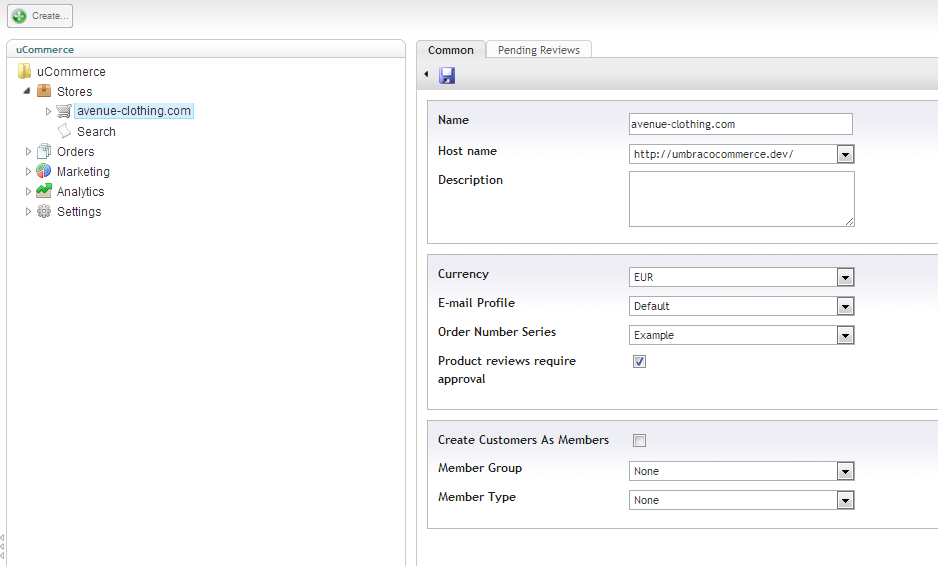Click the Marketing pie chart icon
Screen dimensions: 938x566
coord(44,171)
